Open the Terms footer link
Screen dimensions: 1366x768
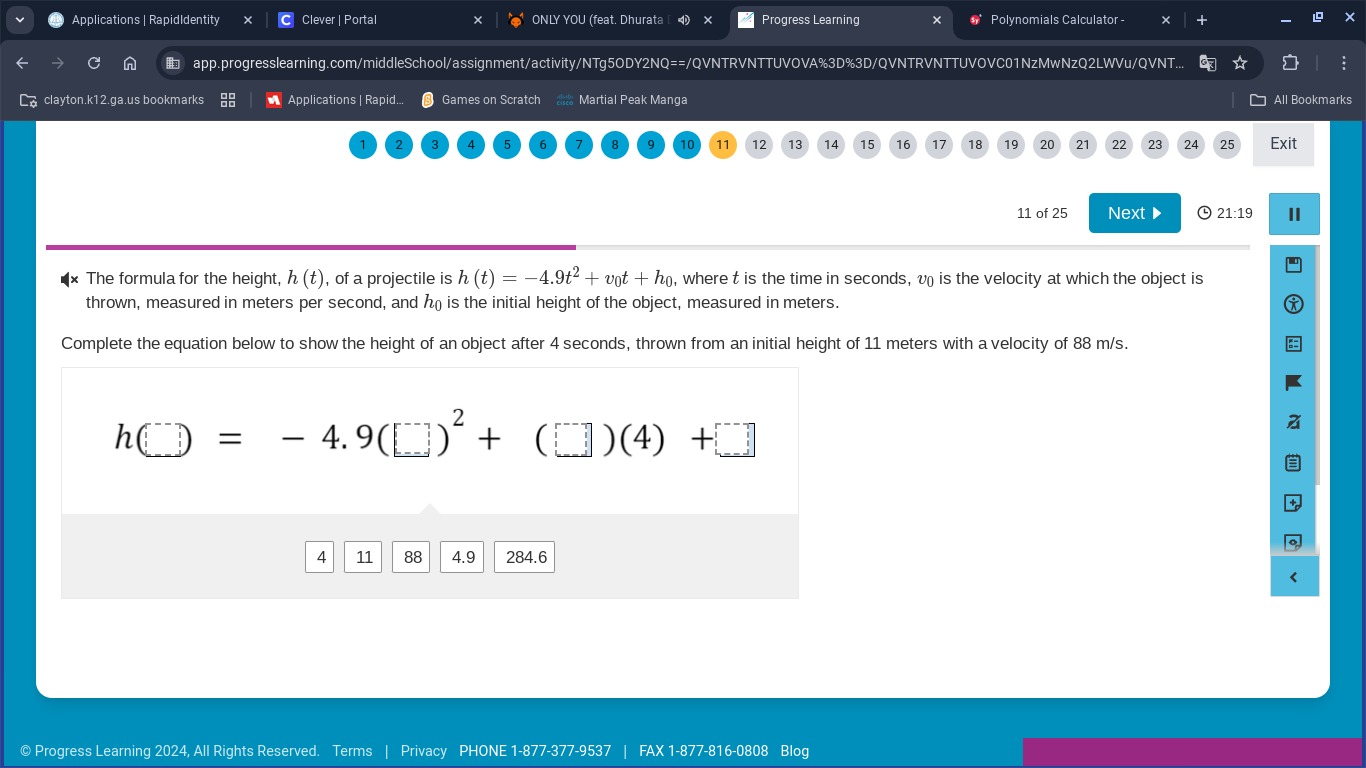[352, 751]
